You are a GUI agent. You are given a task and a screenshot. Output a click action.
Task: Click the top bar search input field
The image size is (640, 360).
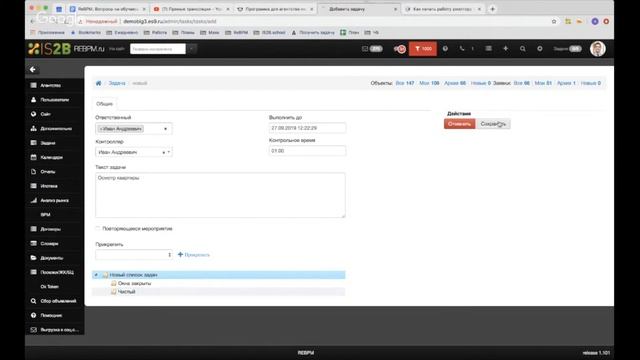(158, 49)
